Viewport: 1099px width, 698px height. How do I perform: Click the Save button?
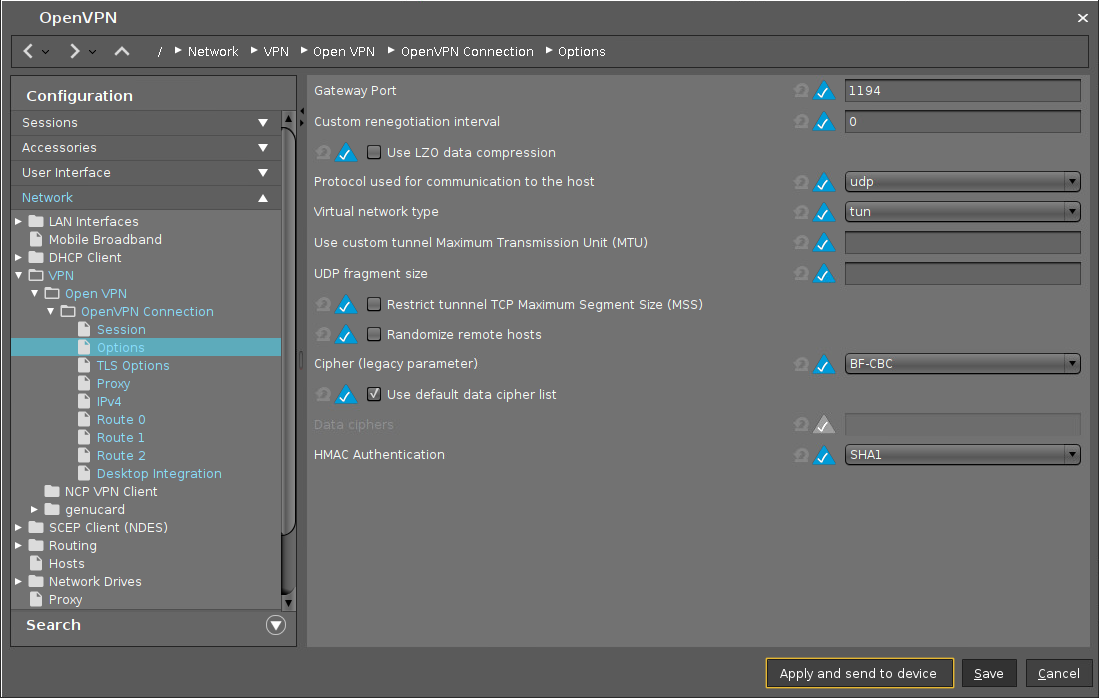[x=988, y=673]
